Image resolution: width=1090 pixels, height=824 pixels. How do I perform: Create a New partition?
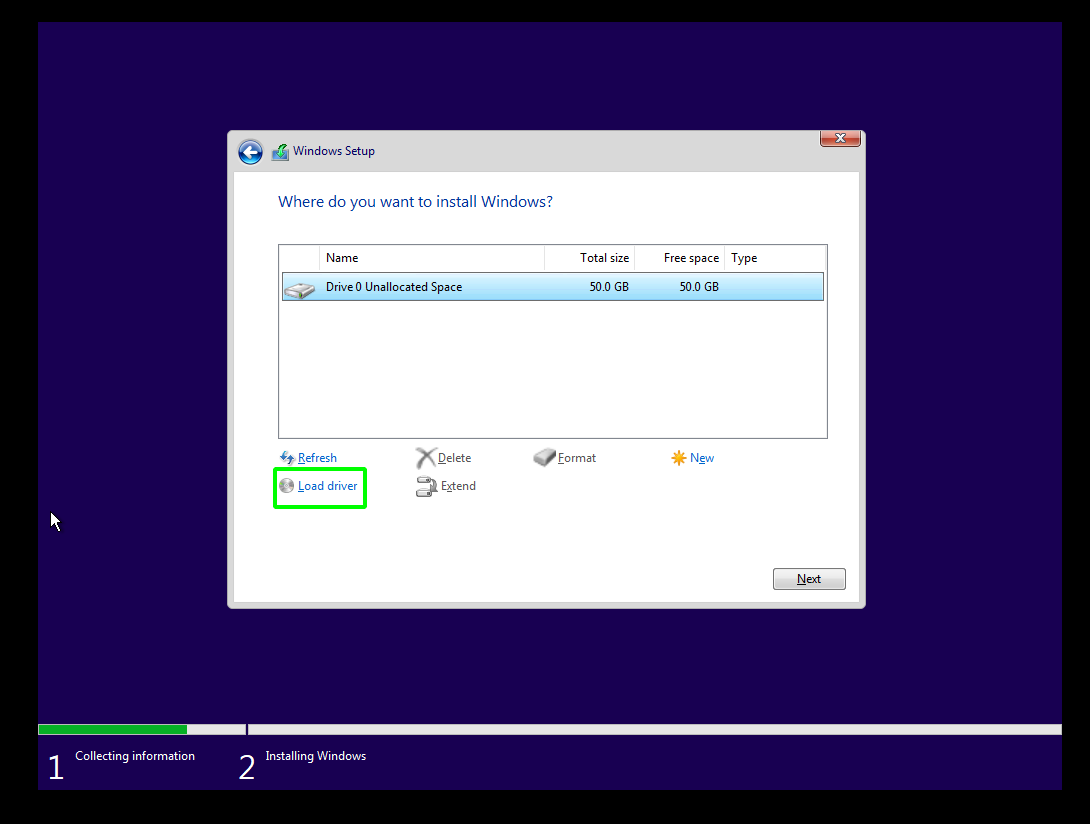(702, 458)
